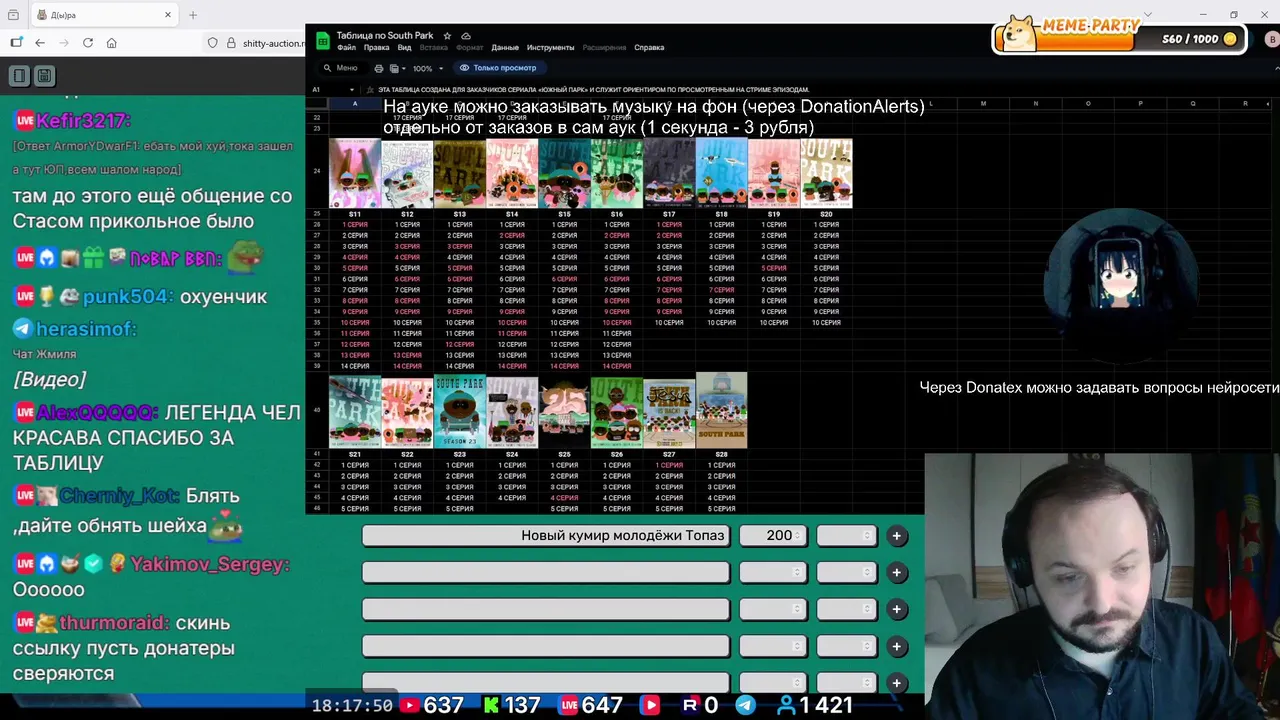Image resolution: width=1280 pixels, height=720 pixels.
Task: Toggle the sidebar panel icon on auction page
Action: click(19, 76)
